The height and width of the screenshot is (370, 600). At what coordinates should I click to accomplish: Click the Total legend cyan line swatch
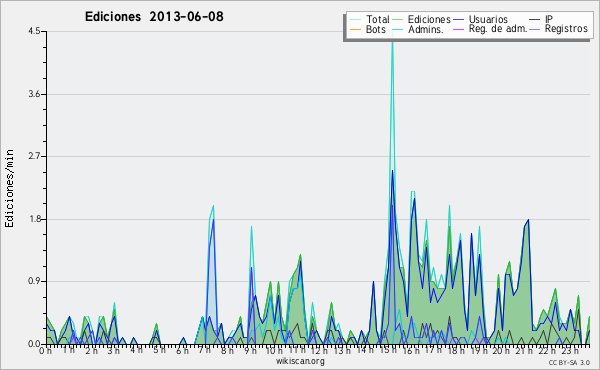355,20
